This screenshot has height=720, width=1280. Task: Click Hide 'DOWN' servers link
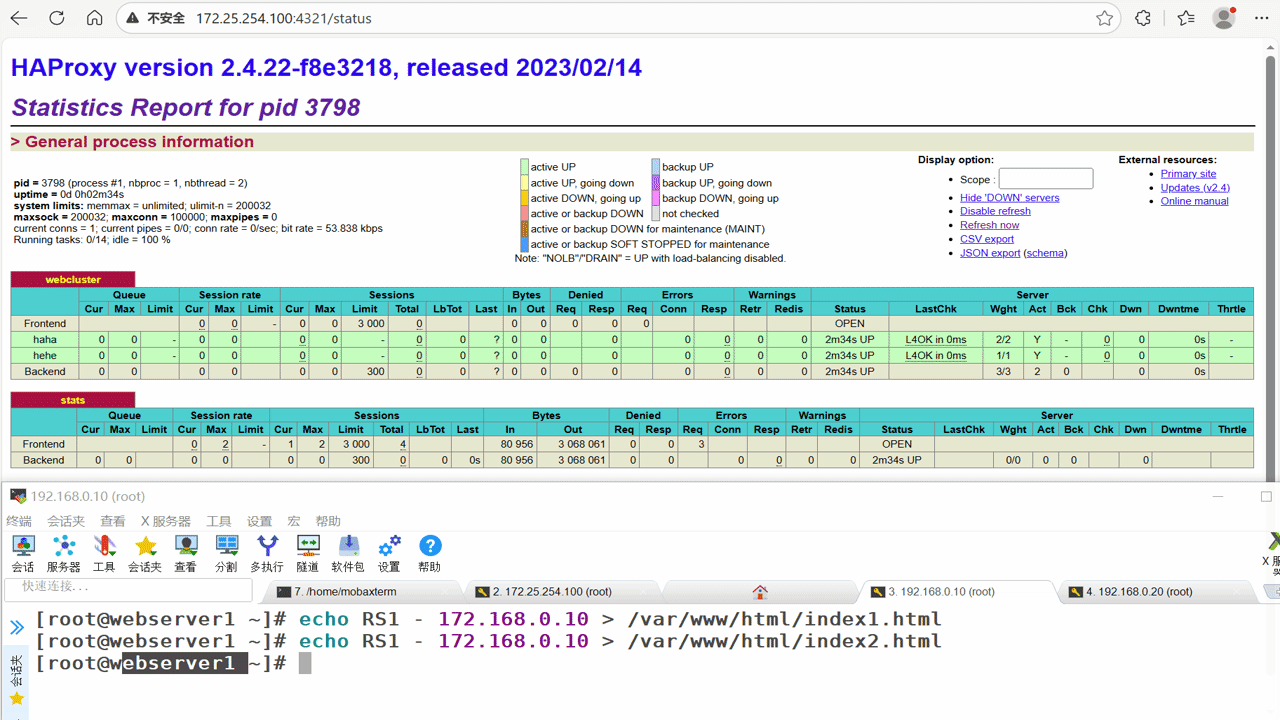[x=1009, y=198]
